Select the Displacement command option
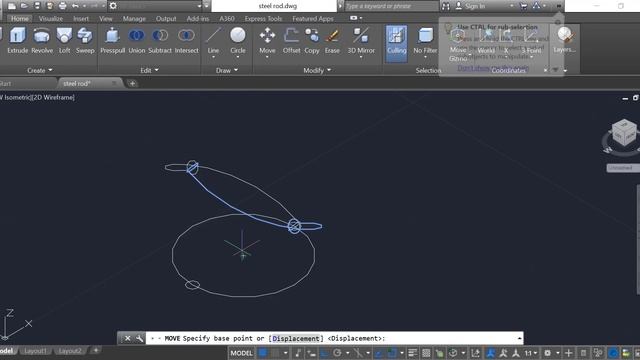Image resolution: width=640 pixels, height=360 pixels. (x=296, y=338)
